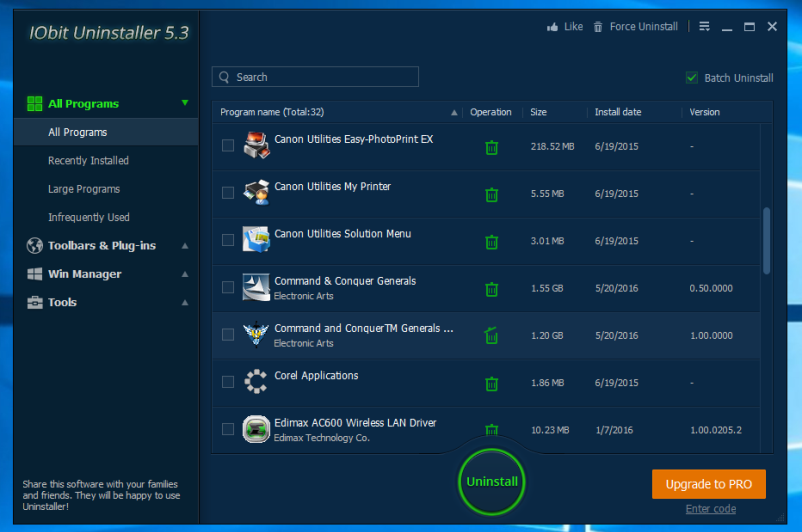802x532 pixels.
Task: Sort by the Size column header
Action: tap(539, 112)
